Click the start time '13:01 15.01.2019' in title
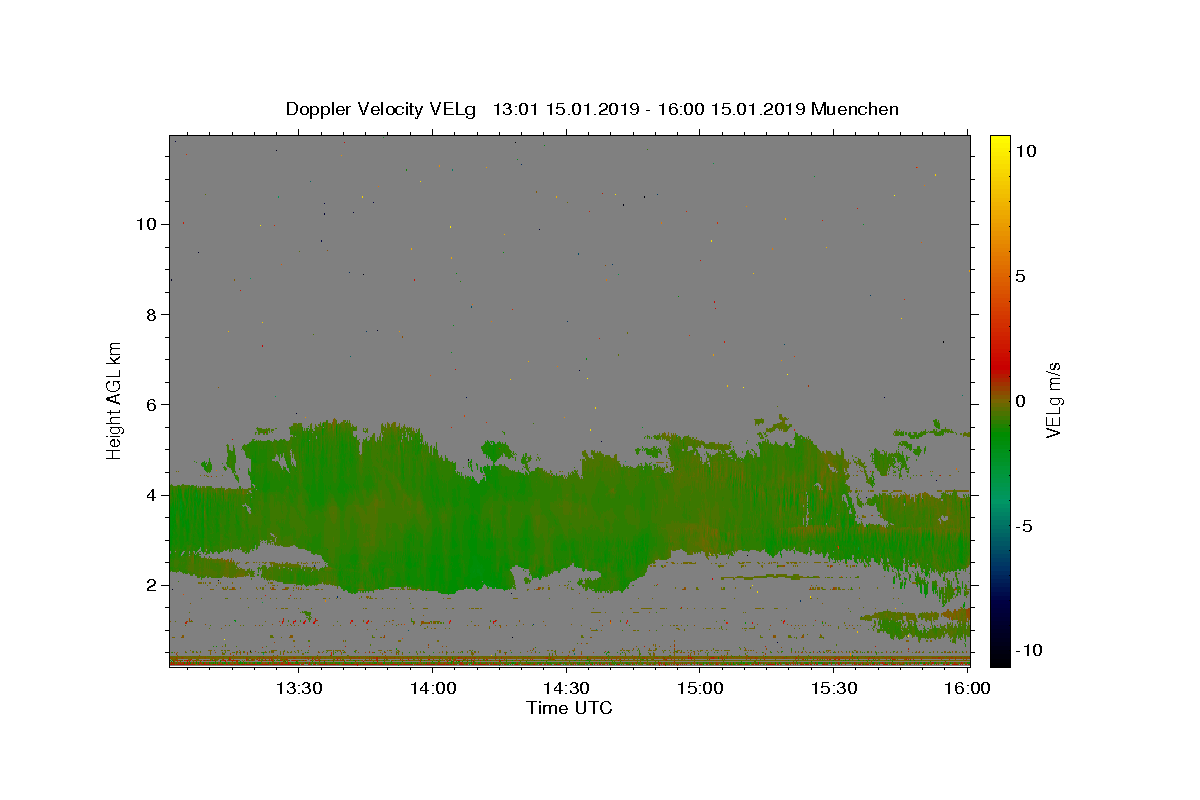This screenshot has width=1200, height=800. pos(566,109)
